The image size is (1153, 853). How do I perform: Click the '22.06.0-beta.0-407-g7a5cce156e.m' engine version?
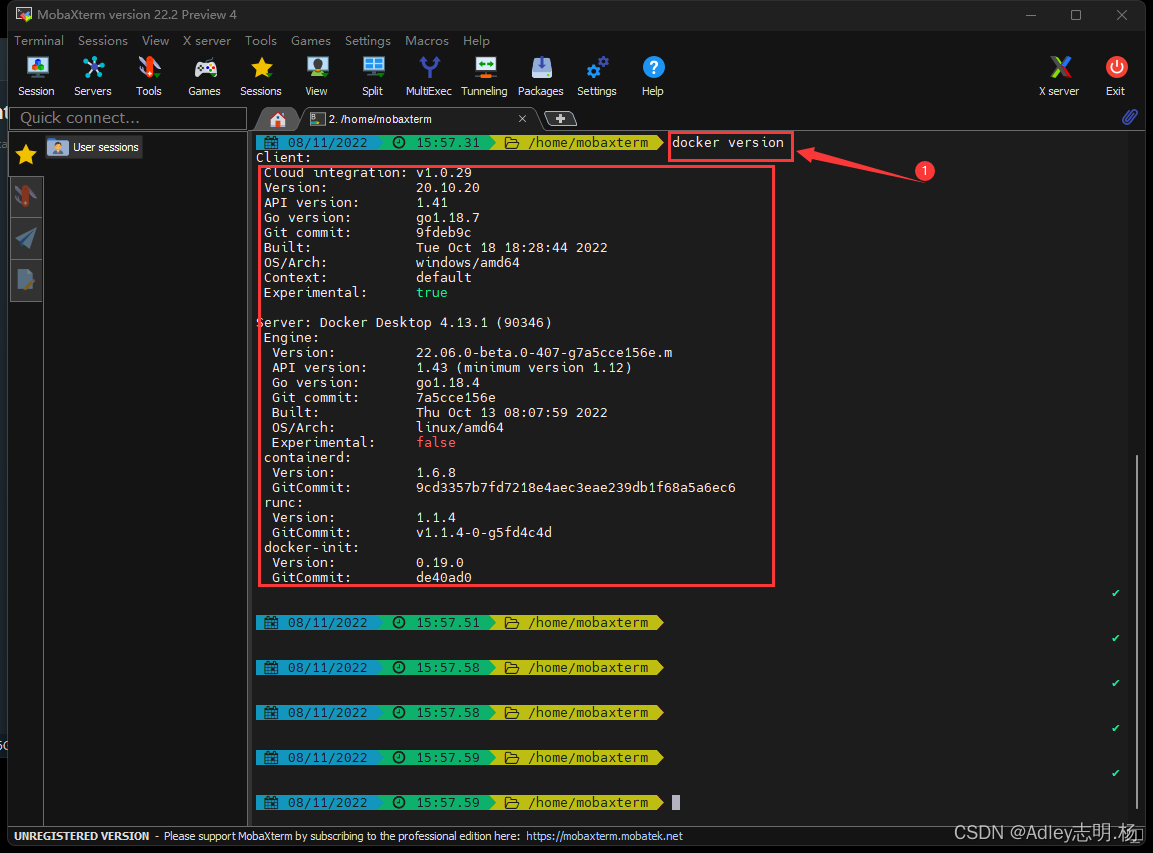click(544, 353)
